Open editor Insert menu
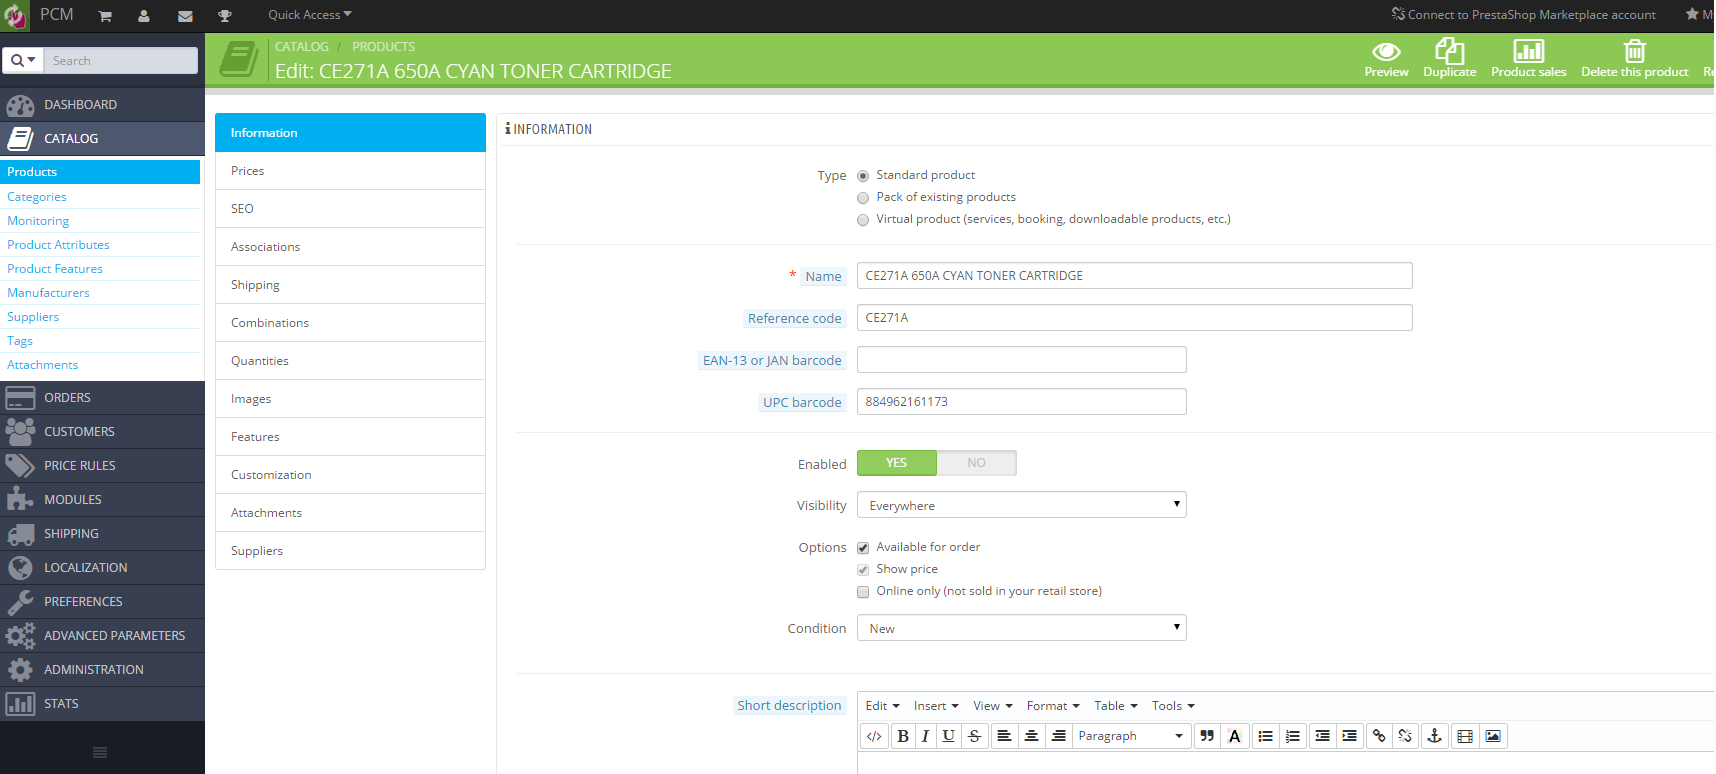Image resolution: width=1716 pixels, height=774 pixels. pyautogui.click(x=936, y=706)
